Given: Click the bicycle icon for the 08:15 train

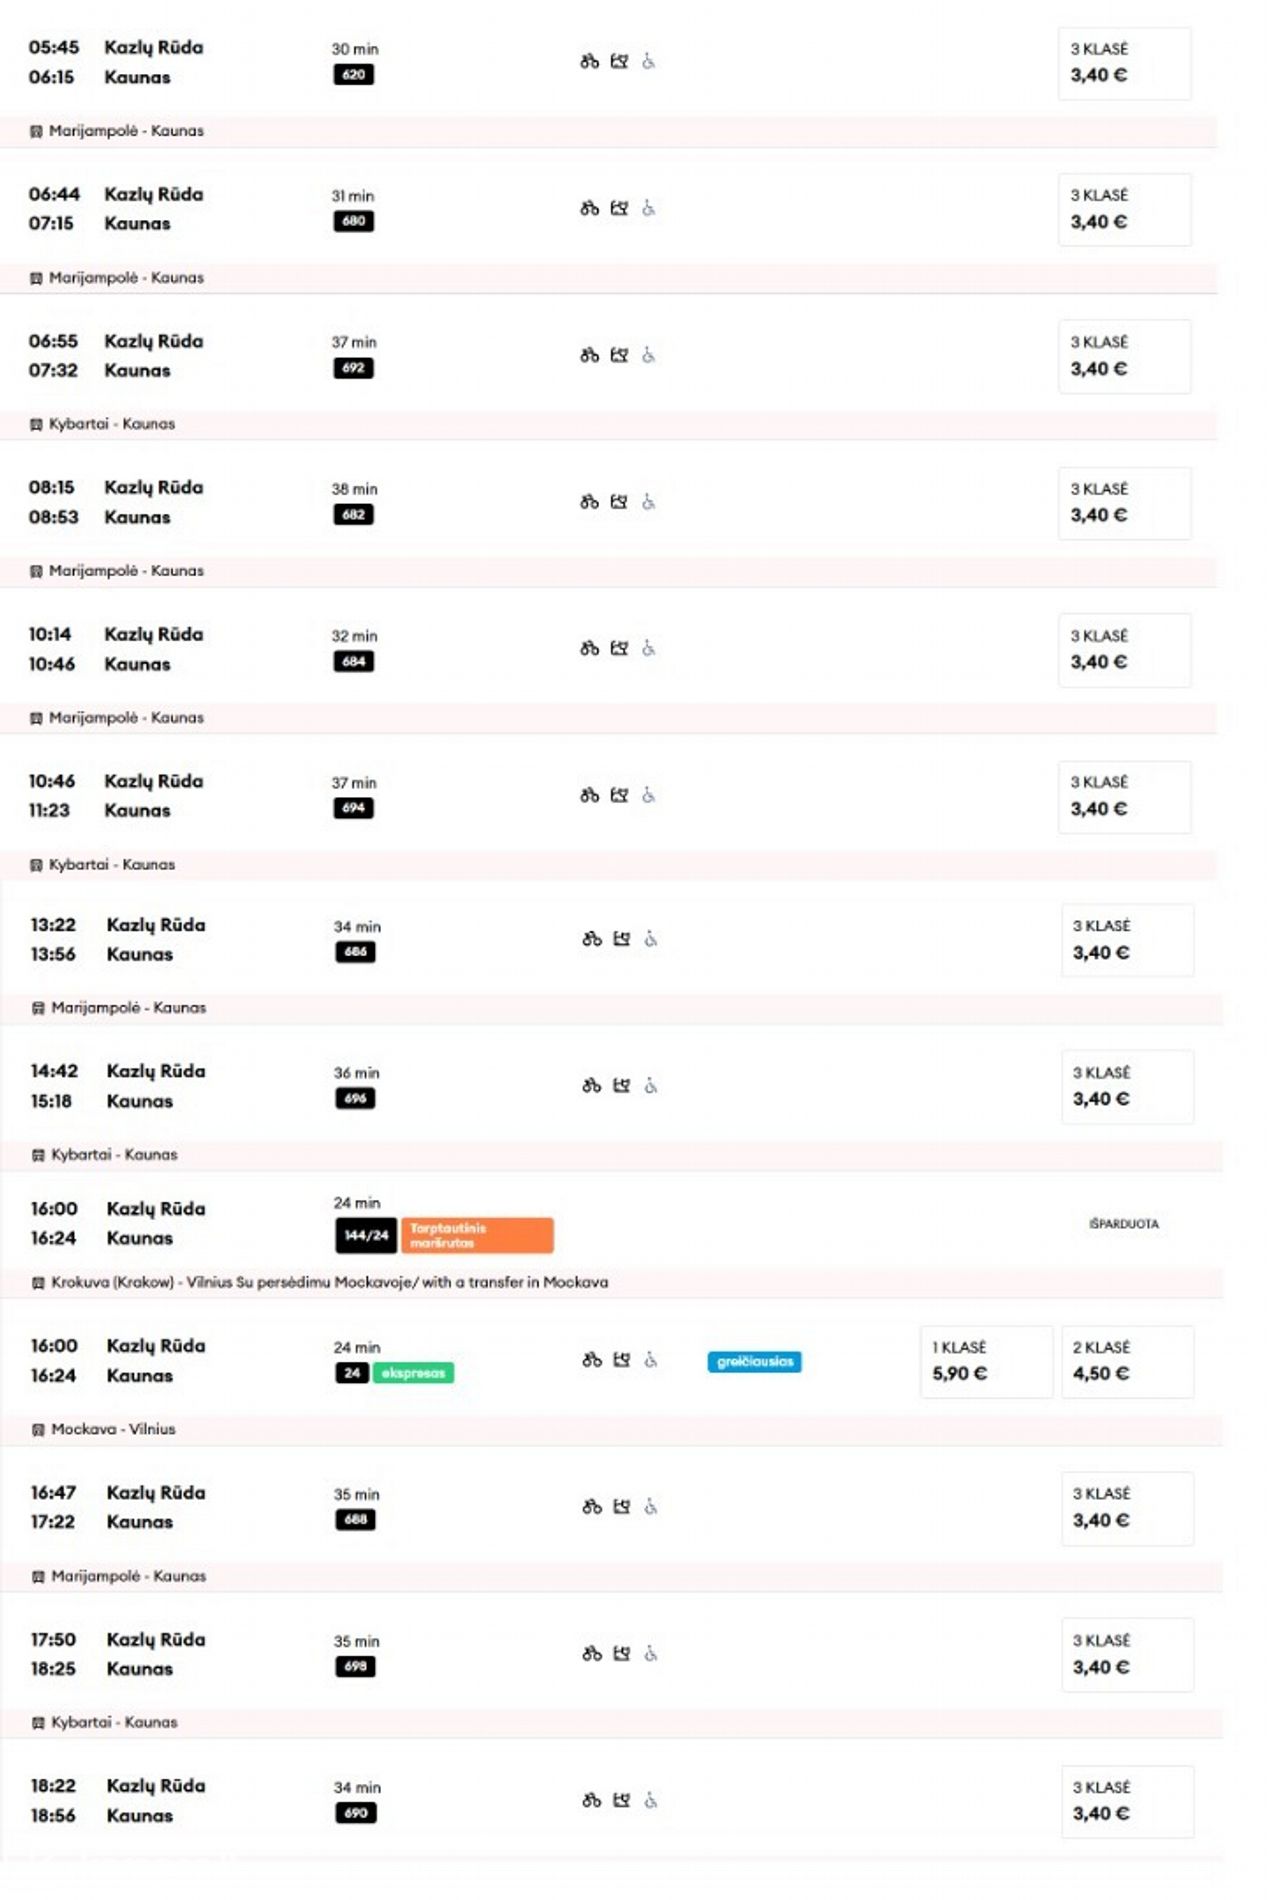Looking at the screenshot, I should [589, 502].
